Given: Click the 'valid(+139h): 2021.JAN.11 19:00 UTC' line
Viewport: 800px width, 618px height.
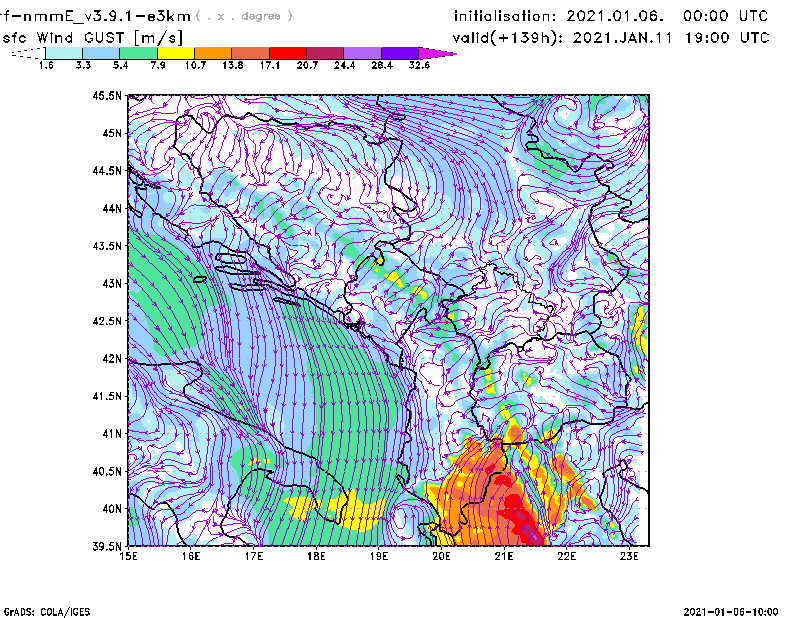Looking at the screenshot, I should 611,38.
